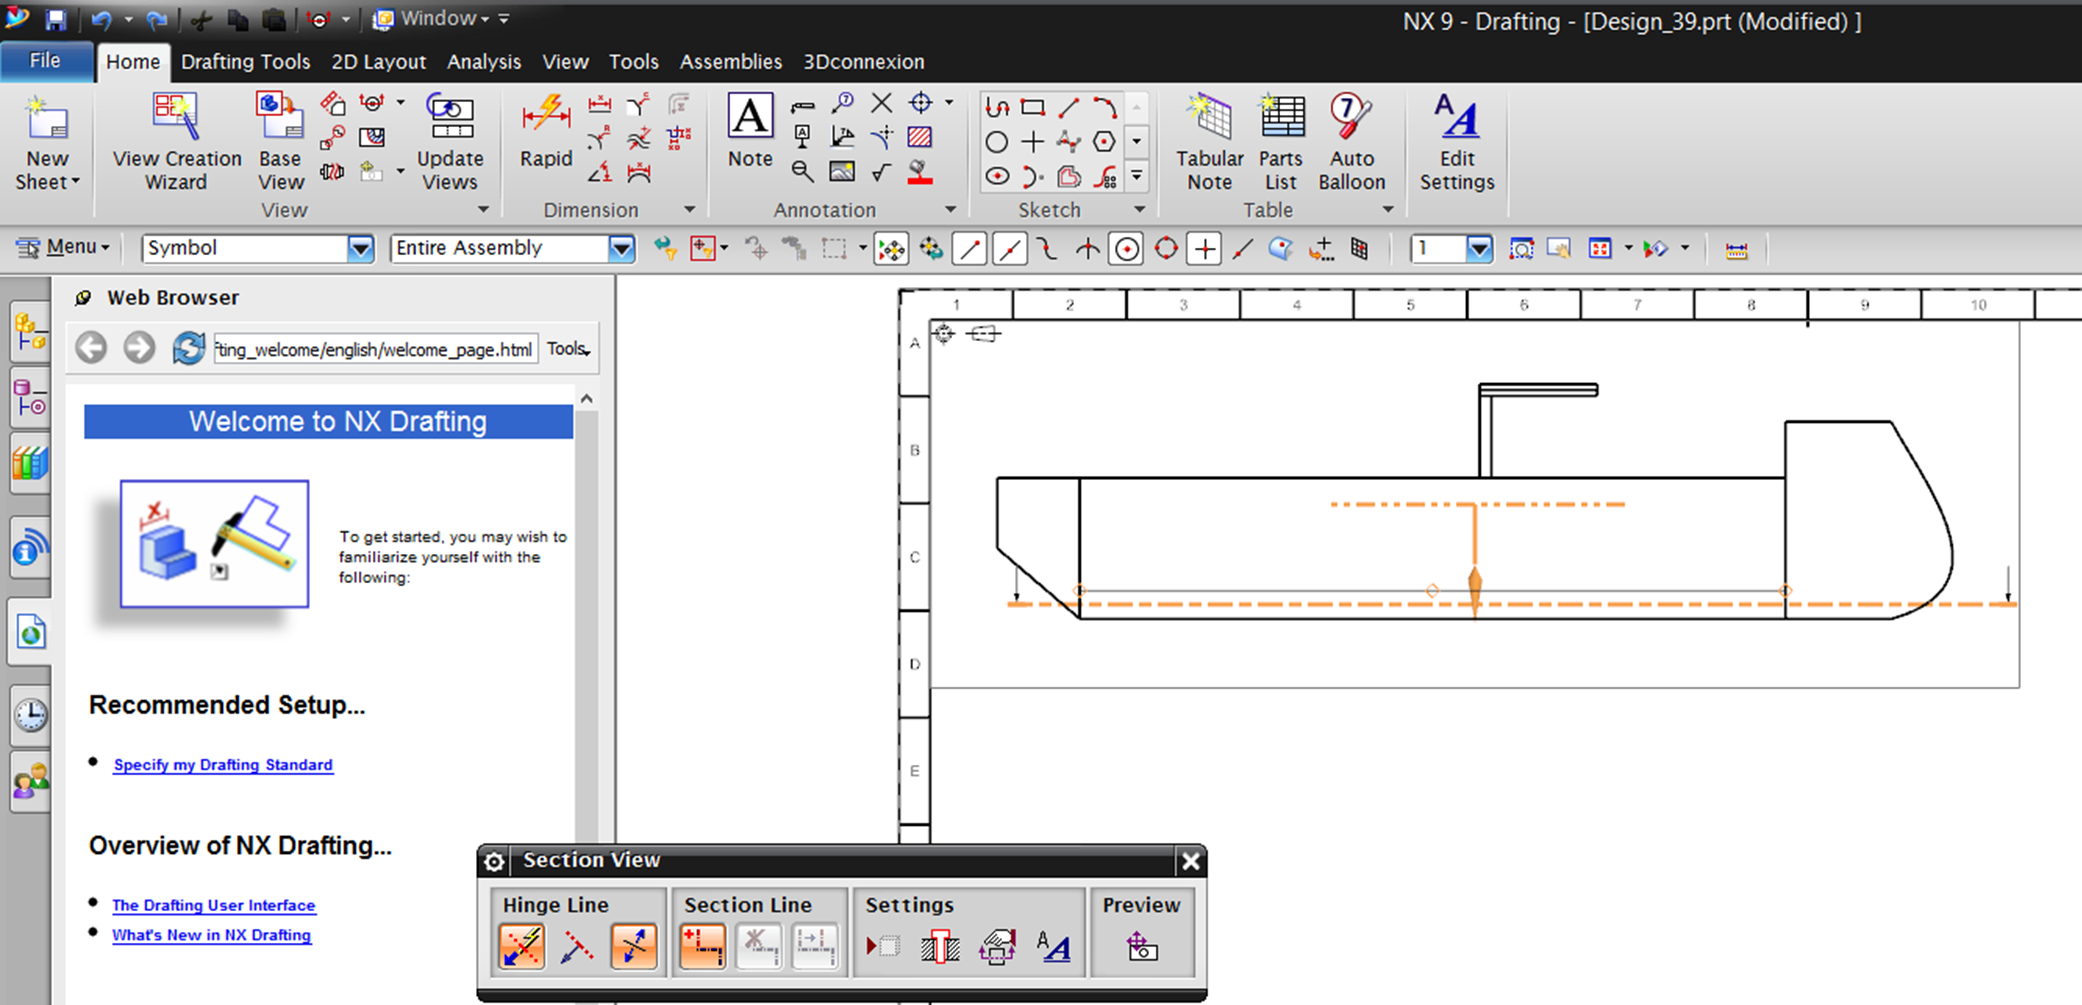Image resolution: width=2082 pixels, height=1005 pixels.
Task: Click Move View in the Preview group
Action: [x=1141, y=946]
